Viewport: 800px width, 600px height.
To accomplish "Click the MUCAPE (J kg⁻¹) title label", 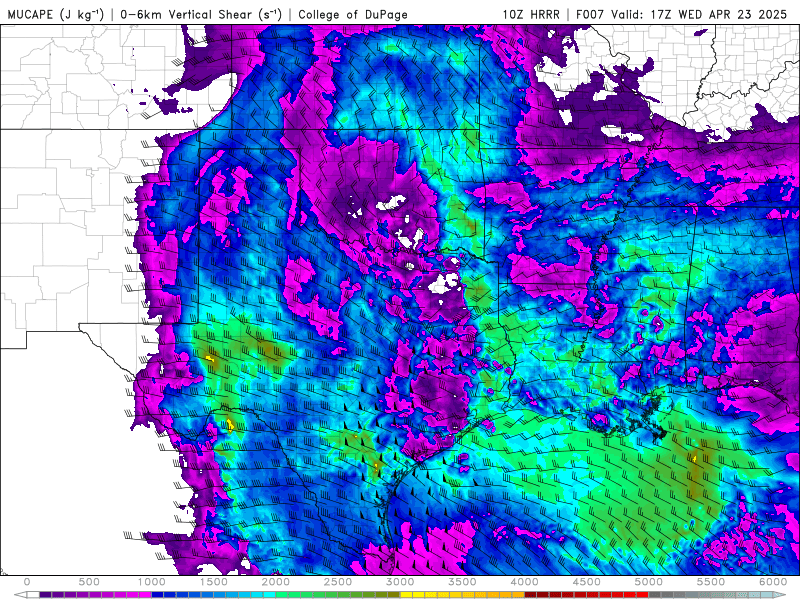I will tap(56, 14).
